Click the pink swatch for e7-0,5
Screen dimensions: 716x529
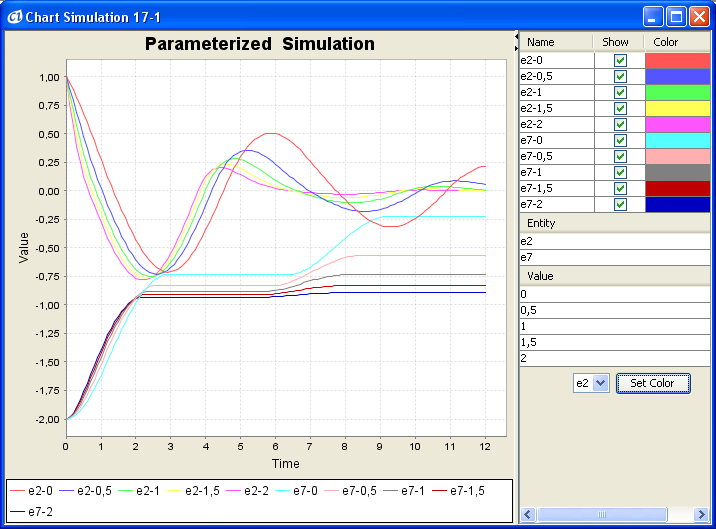[678, 156]
